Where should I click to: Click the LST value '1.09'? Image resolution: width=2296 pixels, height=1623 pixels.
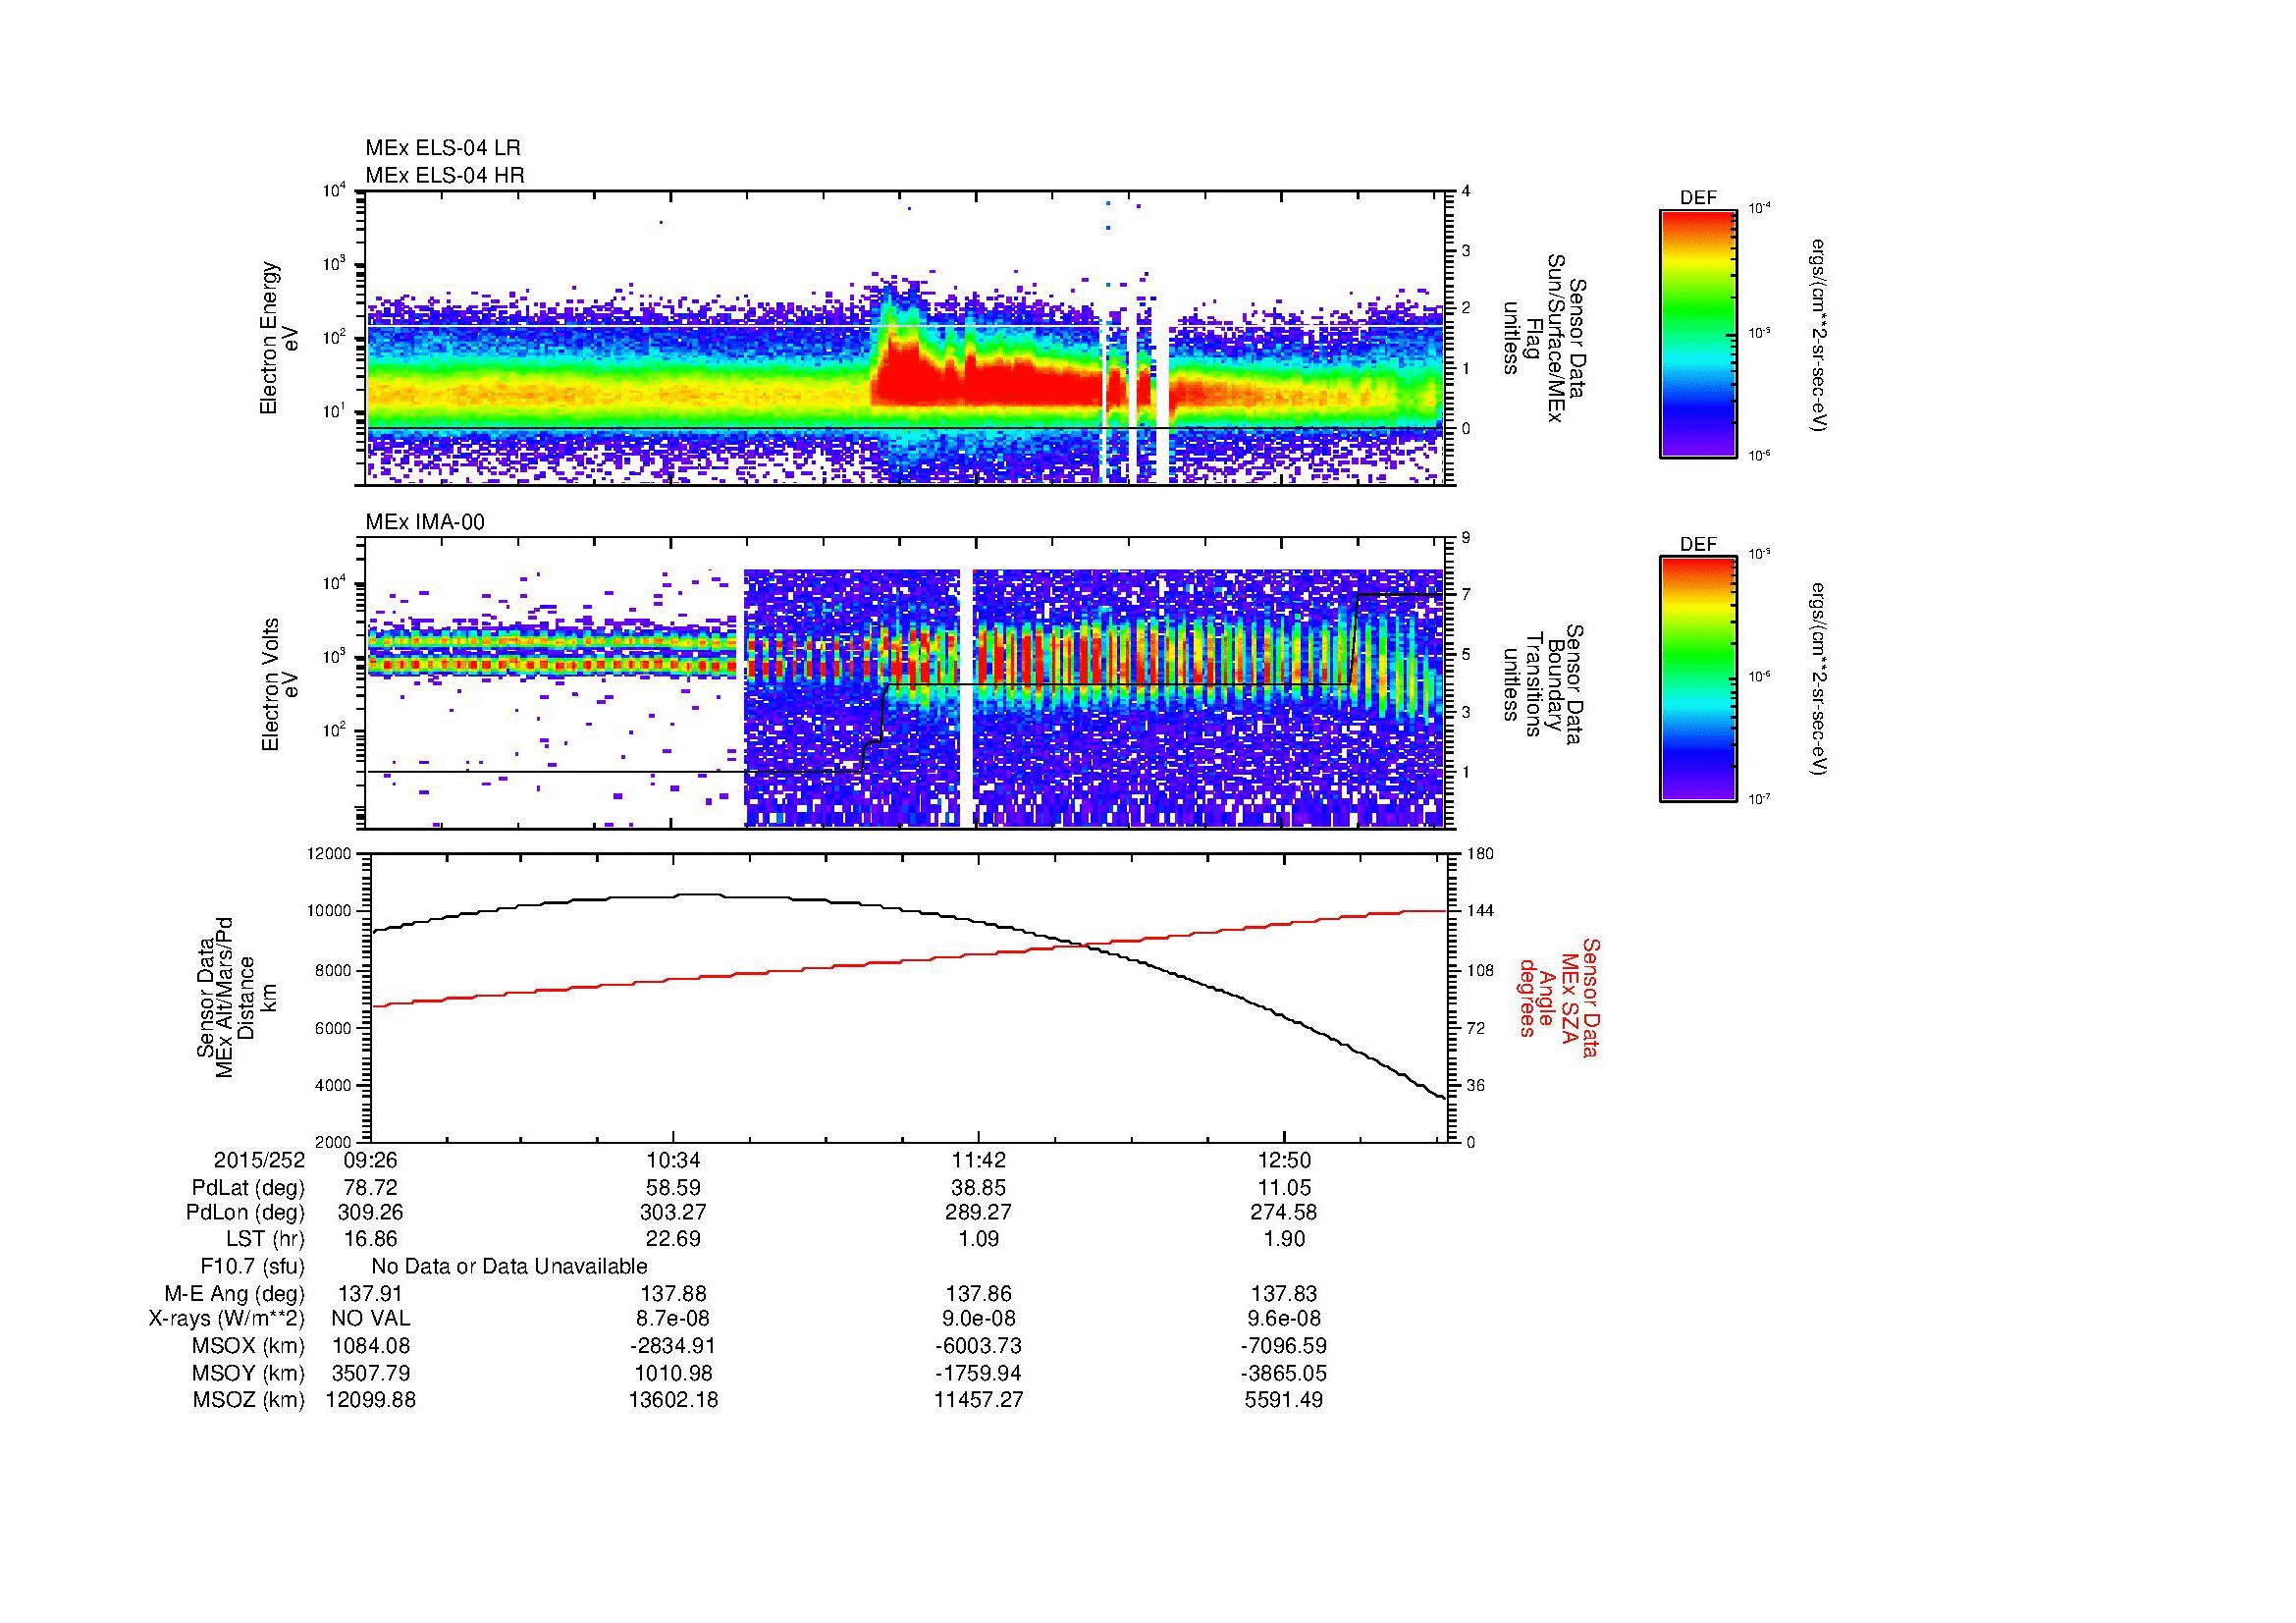[x=978, y=1239]
